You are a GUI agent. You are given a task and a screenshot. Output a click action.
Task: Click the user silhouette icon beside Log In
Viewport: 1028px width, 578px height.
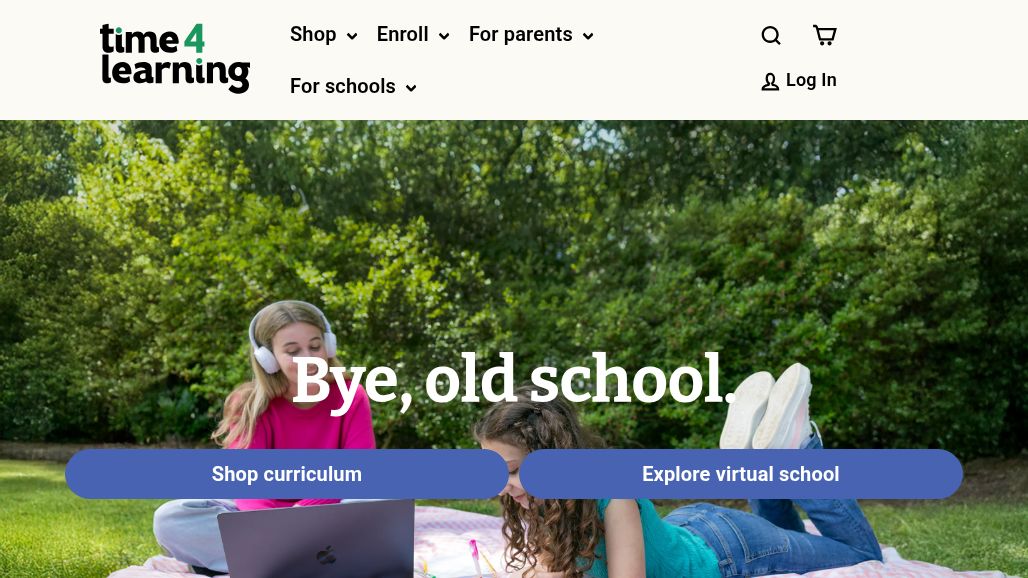(x=770, y=82)
